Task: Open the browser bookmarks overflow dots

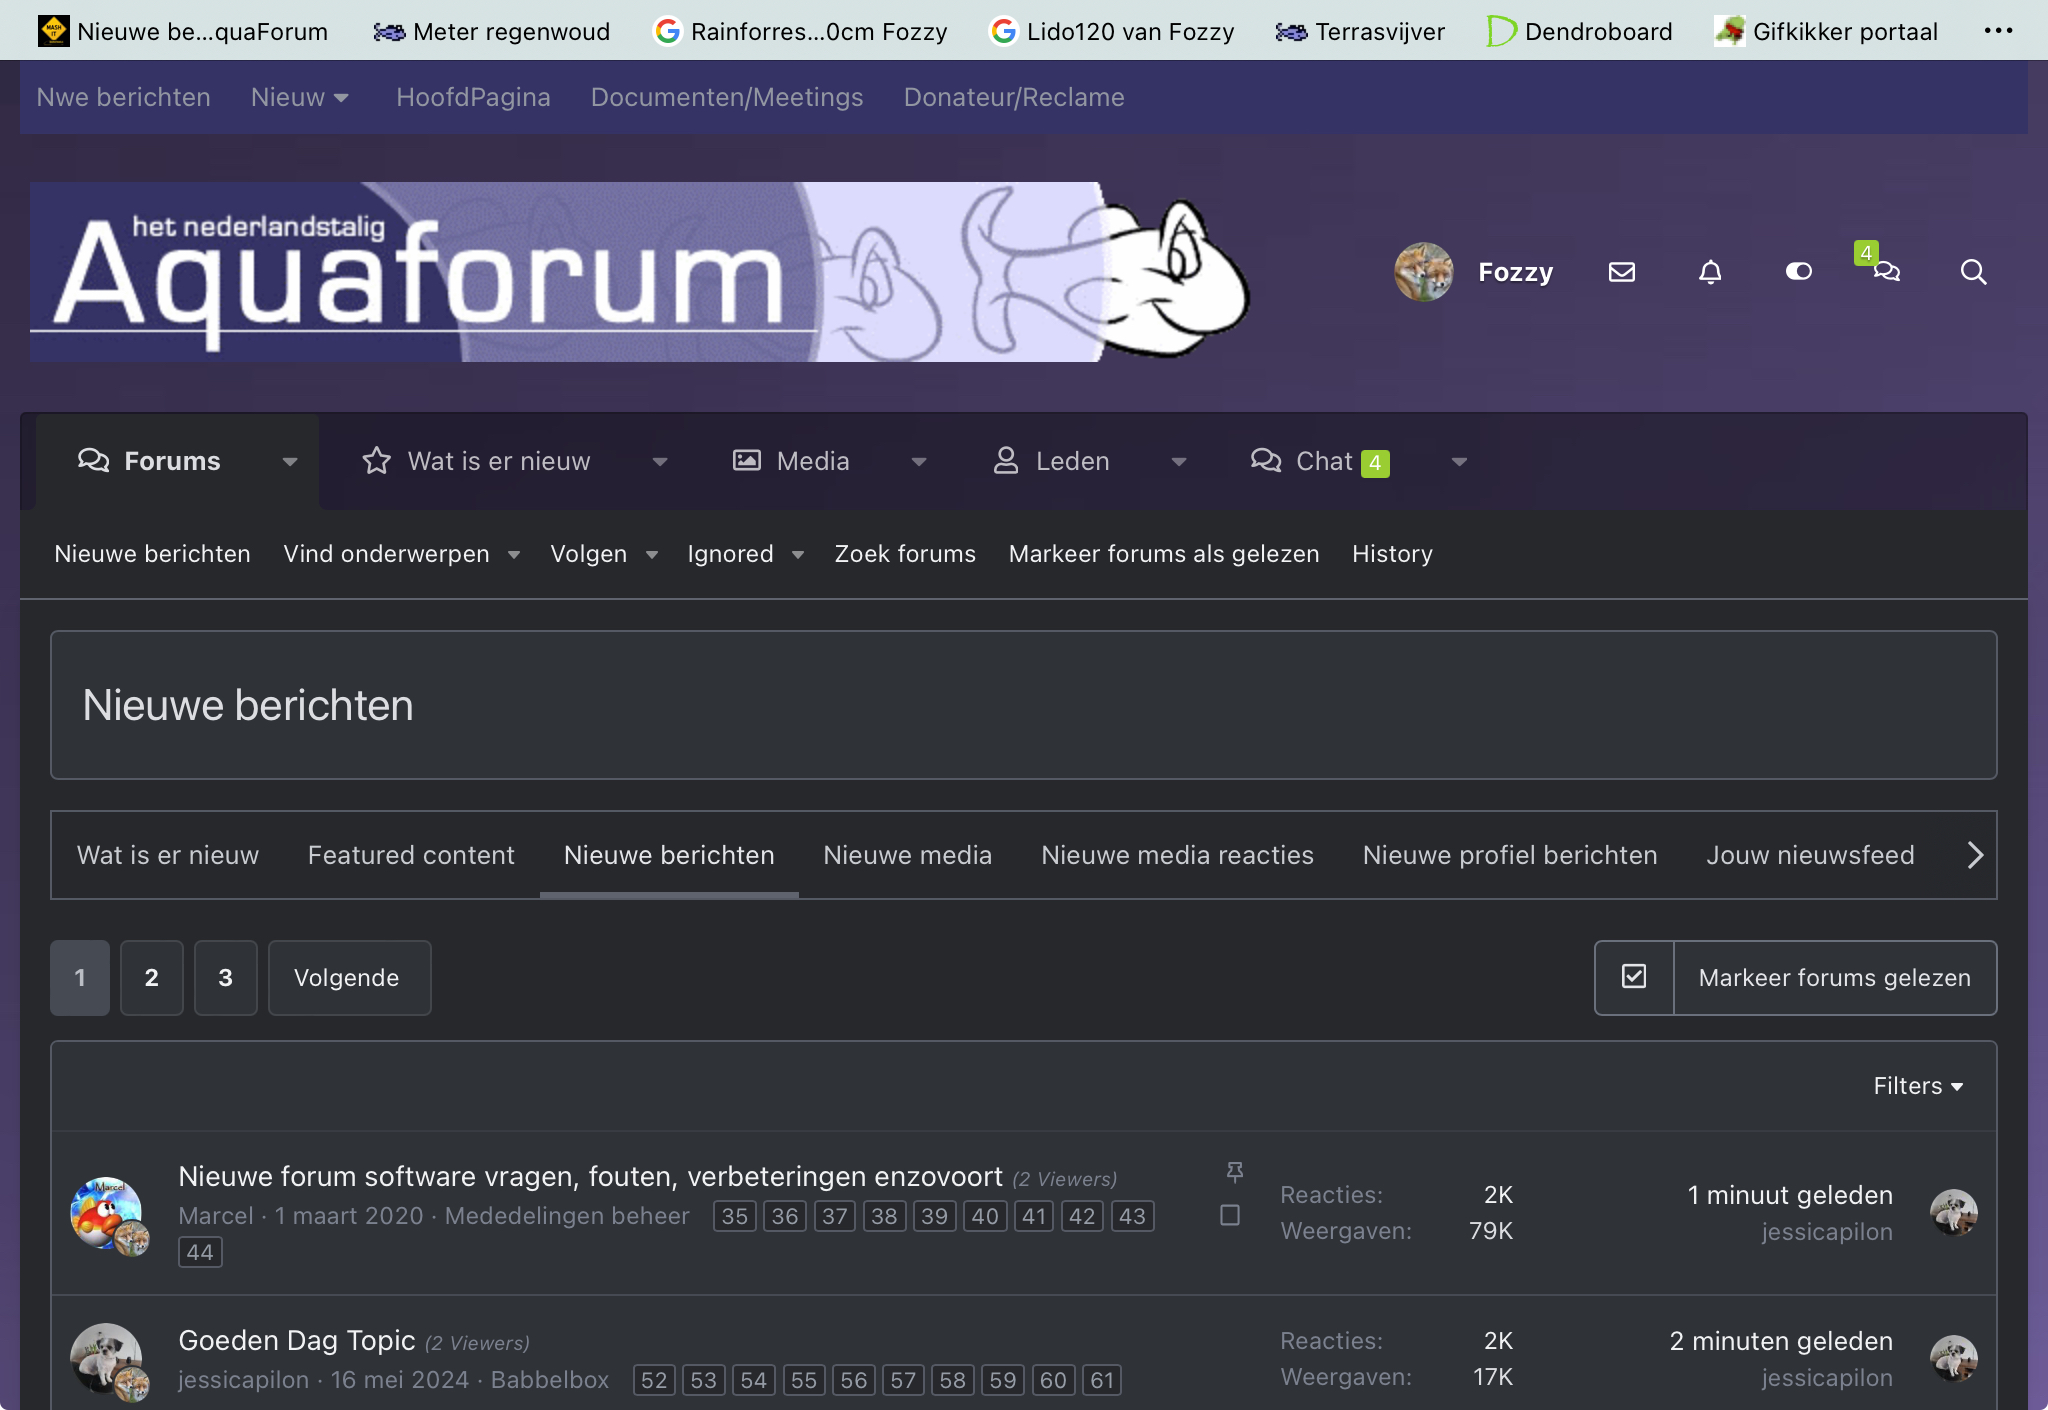Action: [1998, 31]
